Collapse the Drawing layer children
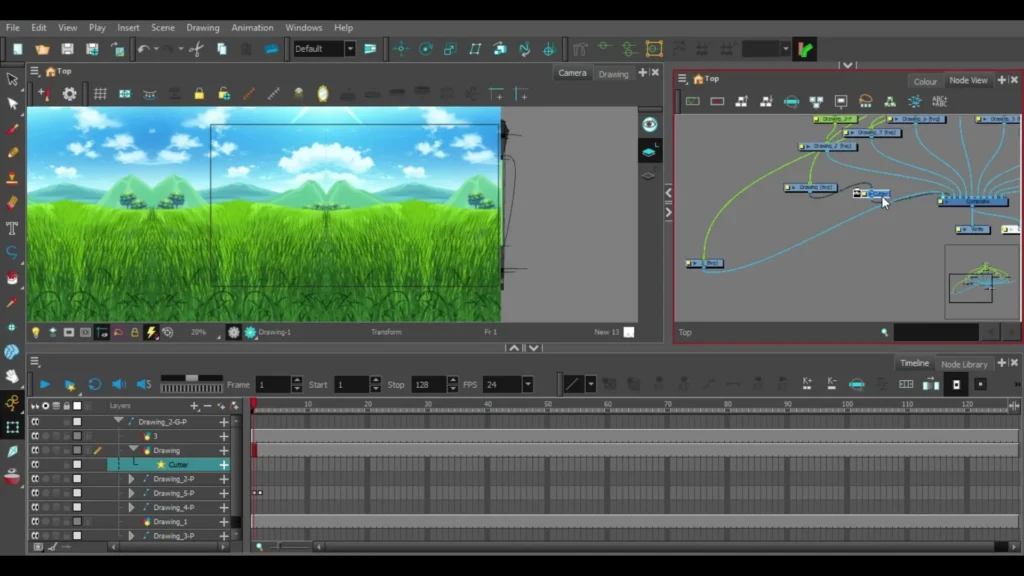1024x576 pixels. click(133, 449)
